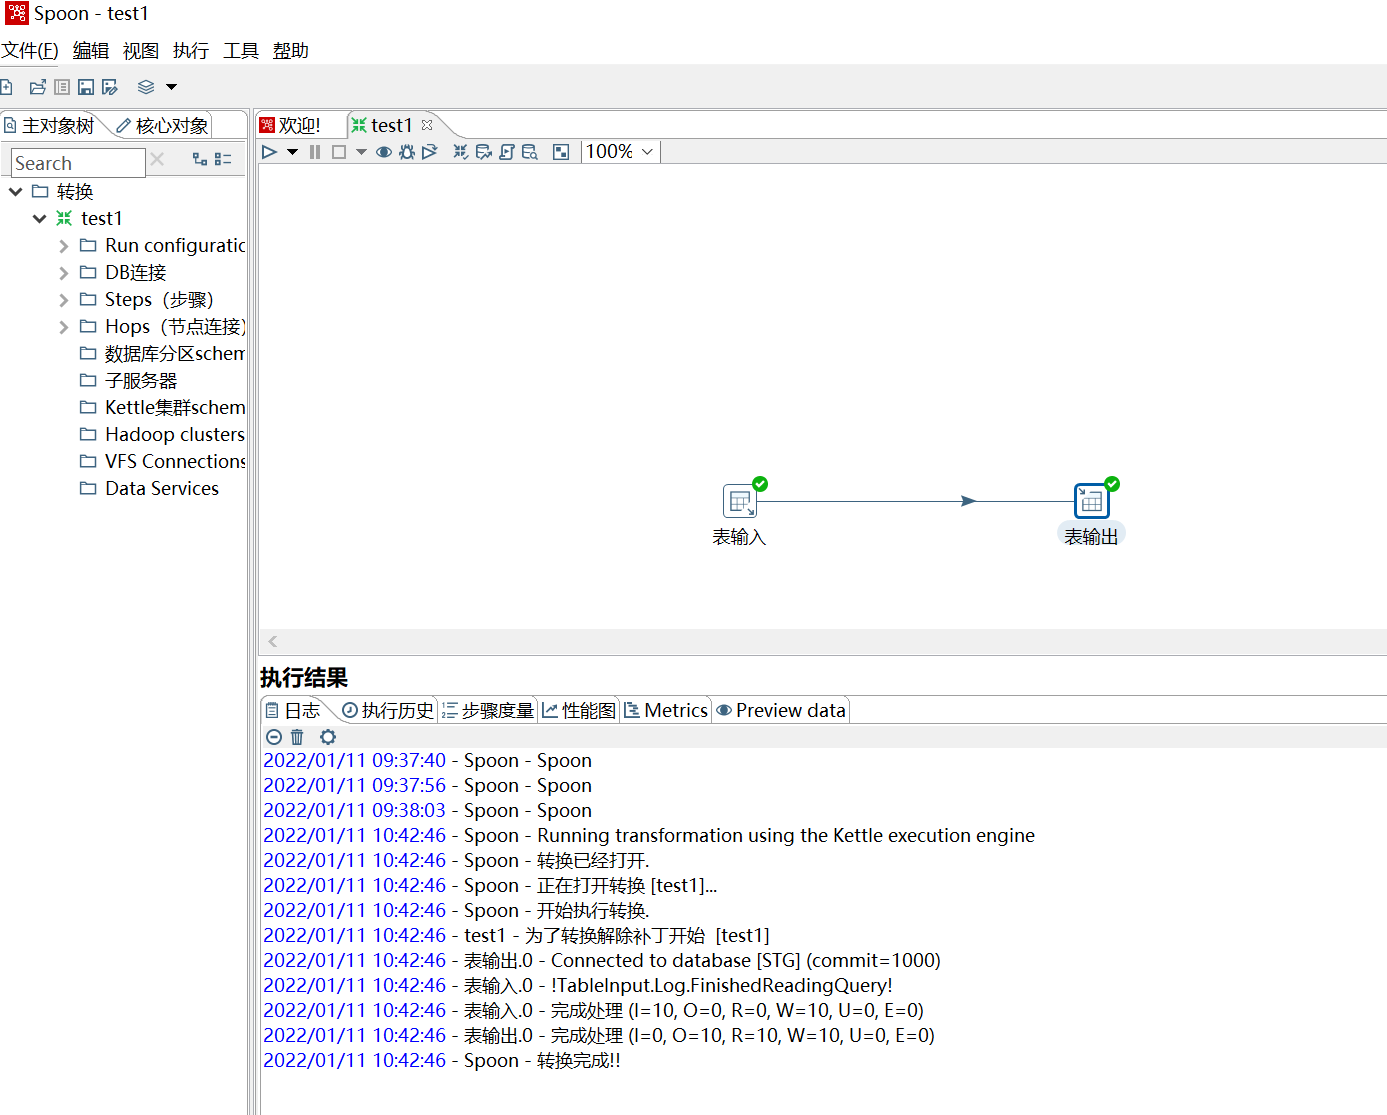This screenshot has height=1115, width=1387.
Task: Click the Save transformation disk icon
Action: (85, 87)
